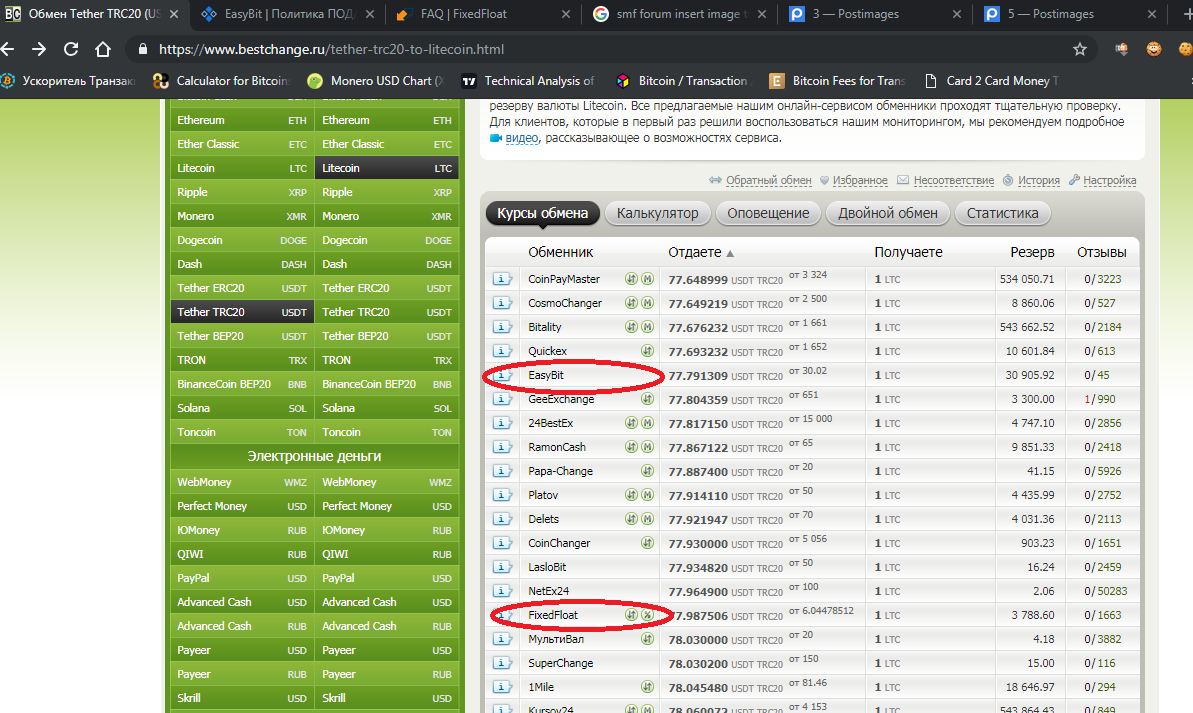Open the История link
This screenshot has width=1193, height=713.
coord(1039,180)
